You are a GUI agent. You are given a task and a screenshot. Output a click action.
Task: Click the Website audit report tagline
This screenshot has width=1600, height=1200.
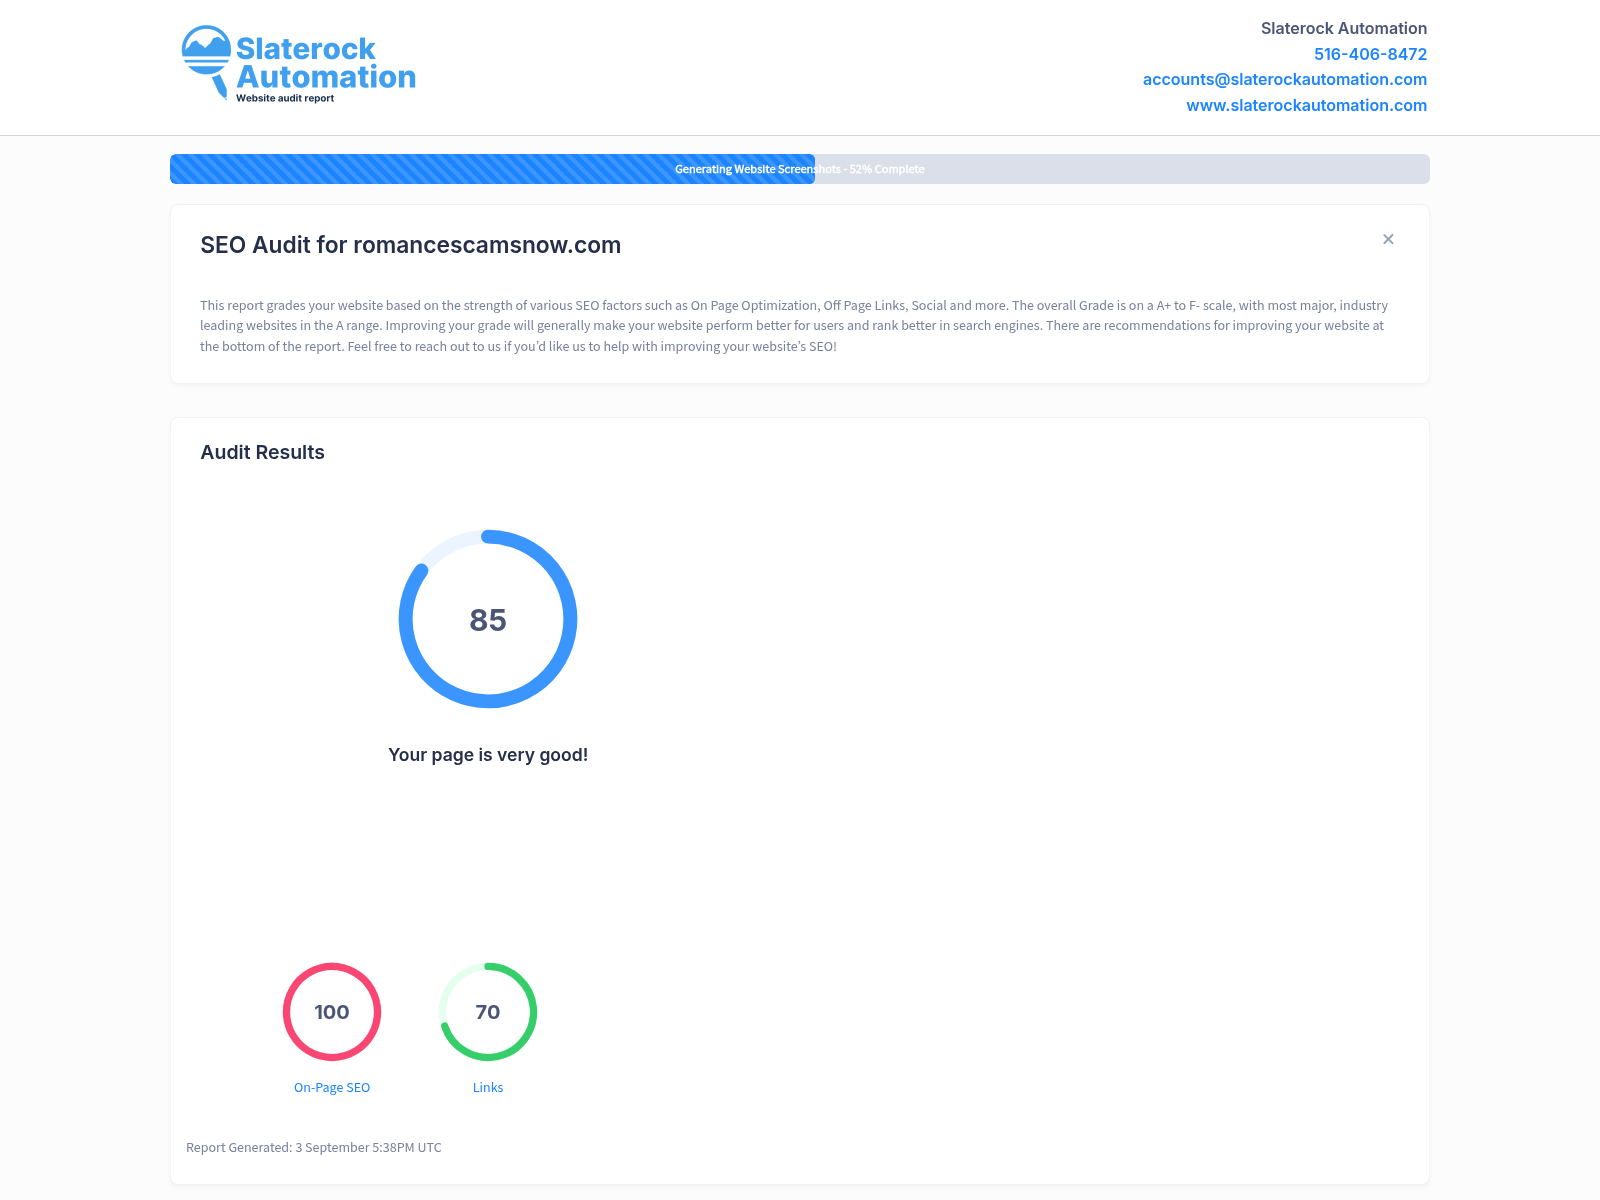(x=285, y=98)
